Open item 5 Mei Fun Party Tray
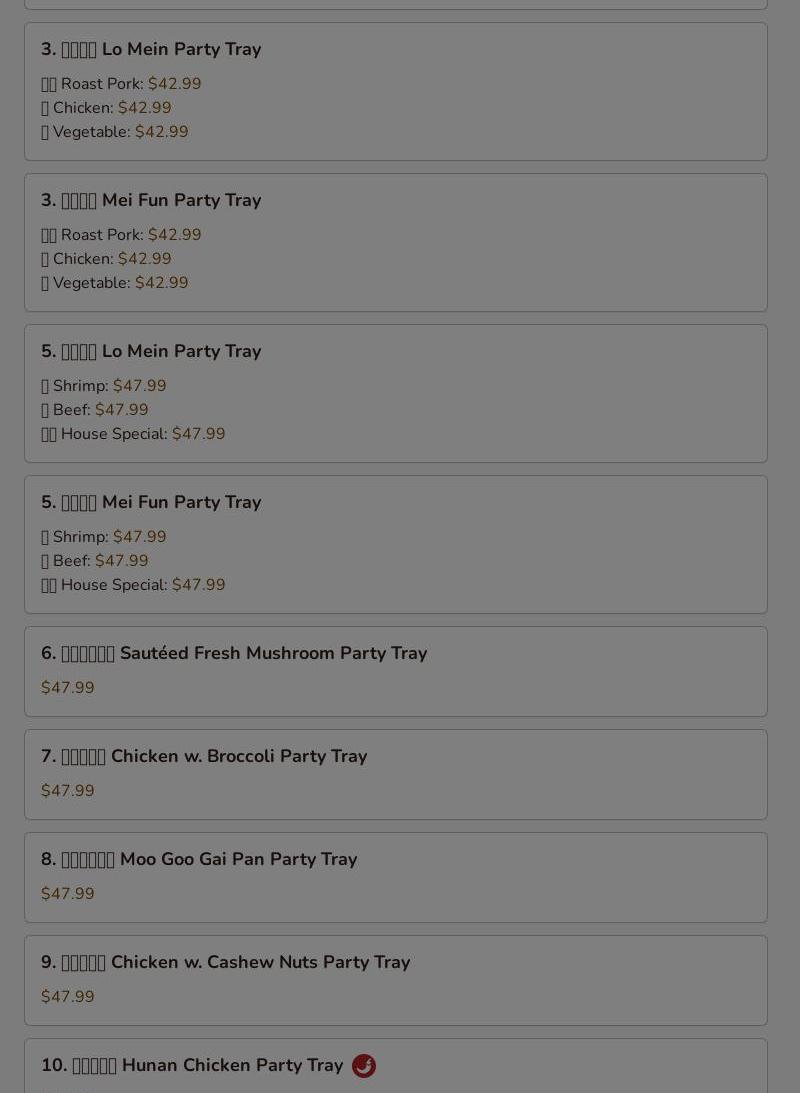 point(396,544)
